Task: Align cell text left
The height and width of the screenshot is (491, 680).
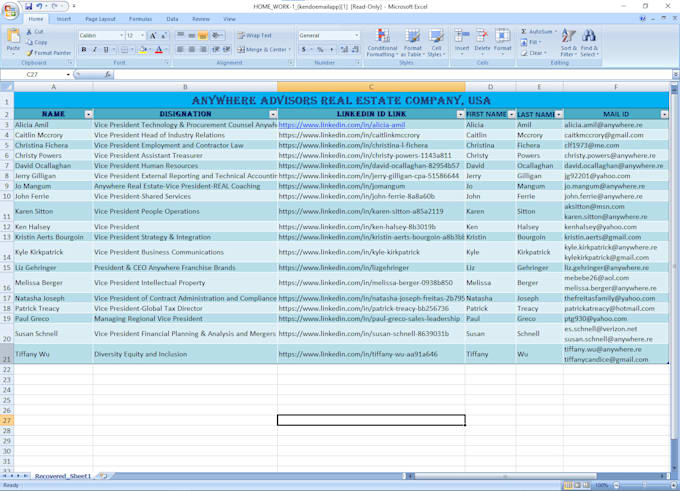Action: pos(180,50)
